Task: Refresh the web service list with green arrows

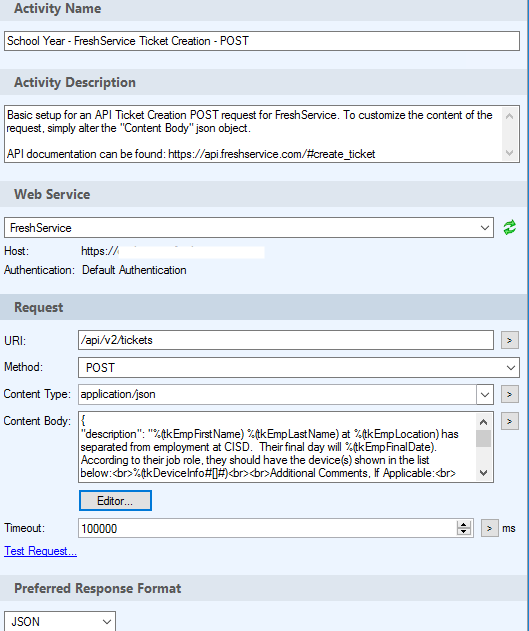Action: point(510,227)
